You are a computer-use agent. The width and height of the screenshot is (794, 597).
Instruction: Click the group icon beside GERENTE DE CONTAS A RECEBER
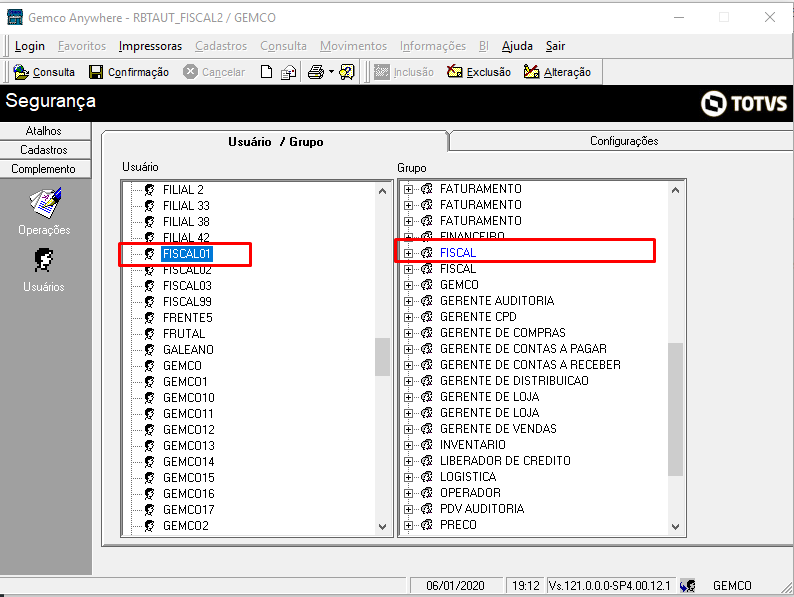pyautogui.click(x=427, y=365)
